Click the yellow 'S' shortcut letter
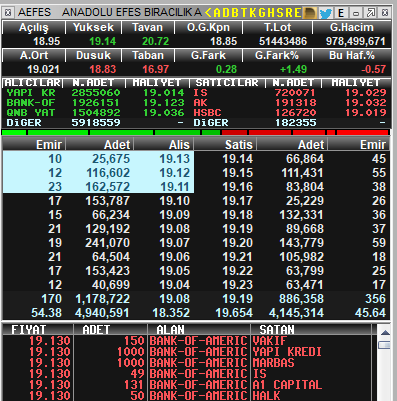The image size is (397, 401). tap(280, 13)
